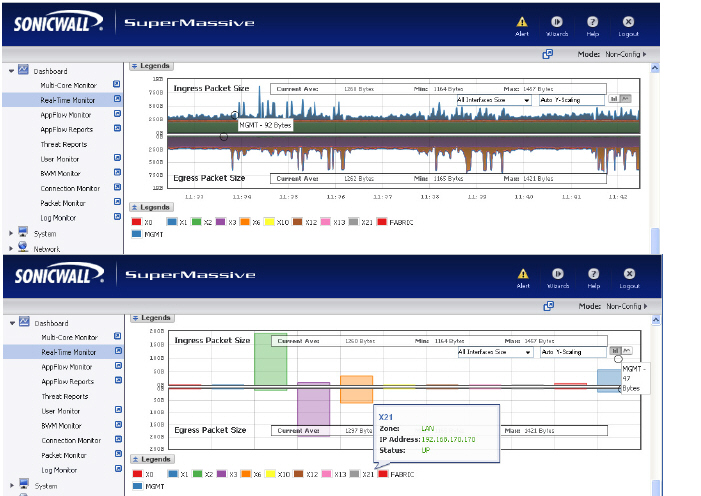701x496 pixels.
Task: Switch to line chart view, upper screenshot
Action: (x=626, y=99)
